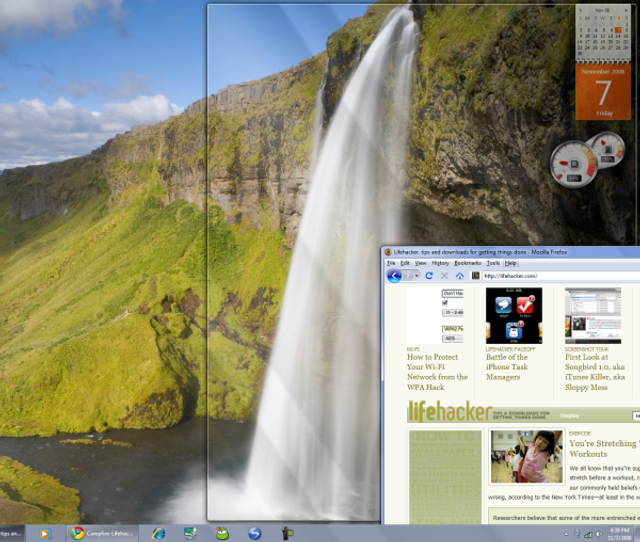Click the smaller memory gauge of the gadget
The image size is (640, 542).
click(608, 149)
